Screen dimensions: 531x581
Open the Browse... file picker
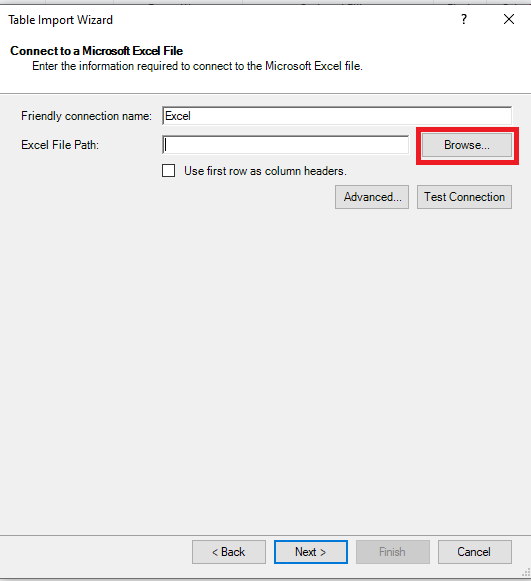click(467, 145)
